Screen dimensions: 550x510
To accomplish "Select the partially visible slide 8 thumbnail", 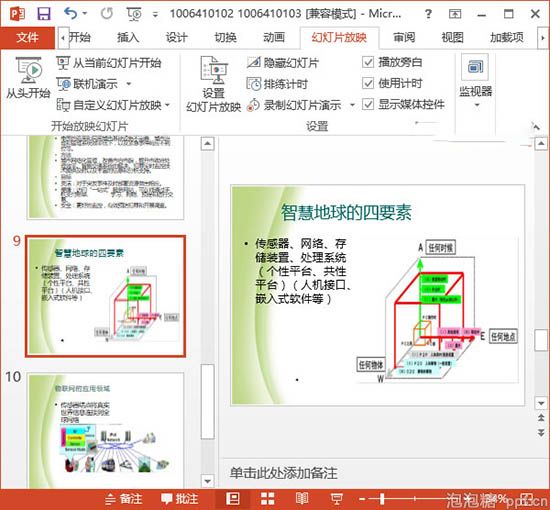I will tap(106, 177).
